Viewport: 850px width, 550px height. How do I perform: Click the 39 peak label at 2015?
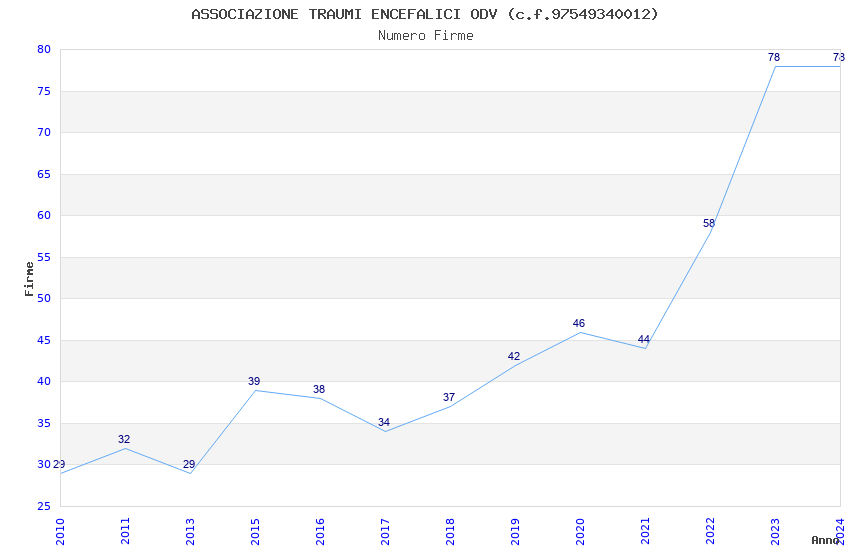click(x=254, y=381)
